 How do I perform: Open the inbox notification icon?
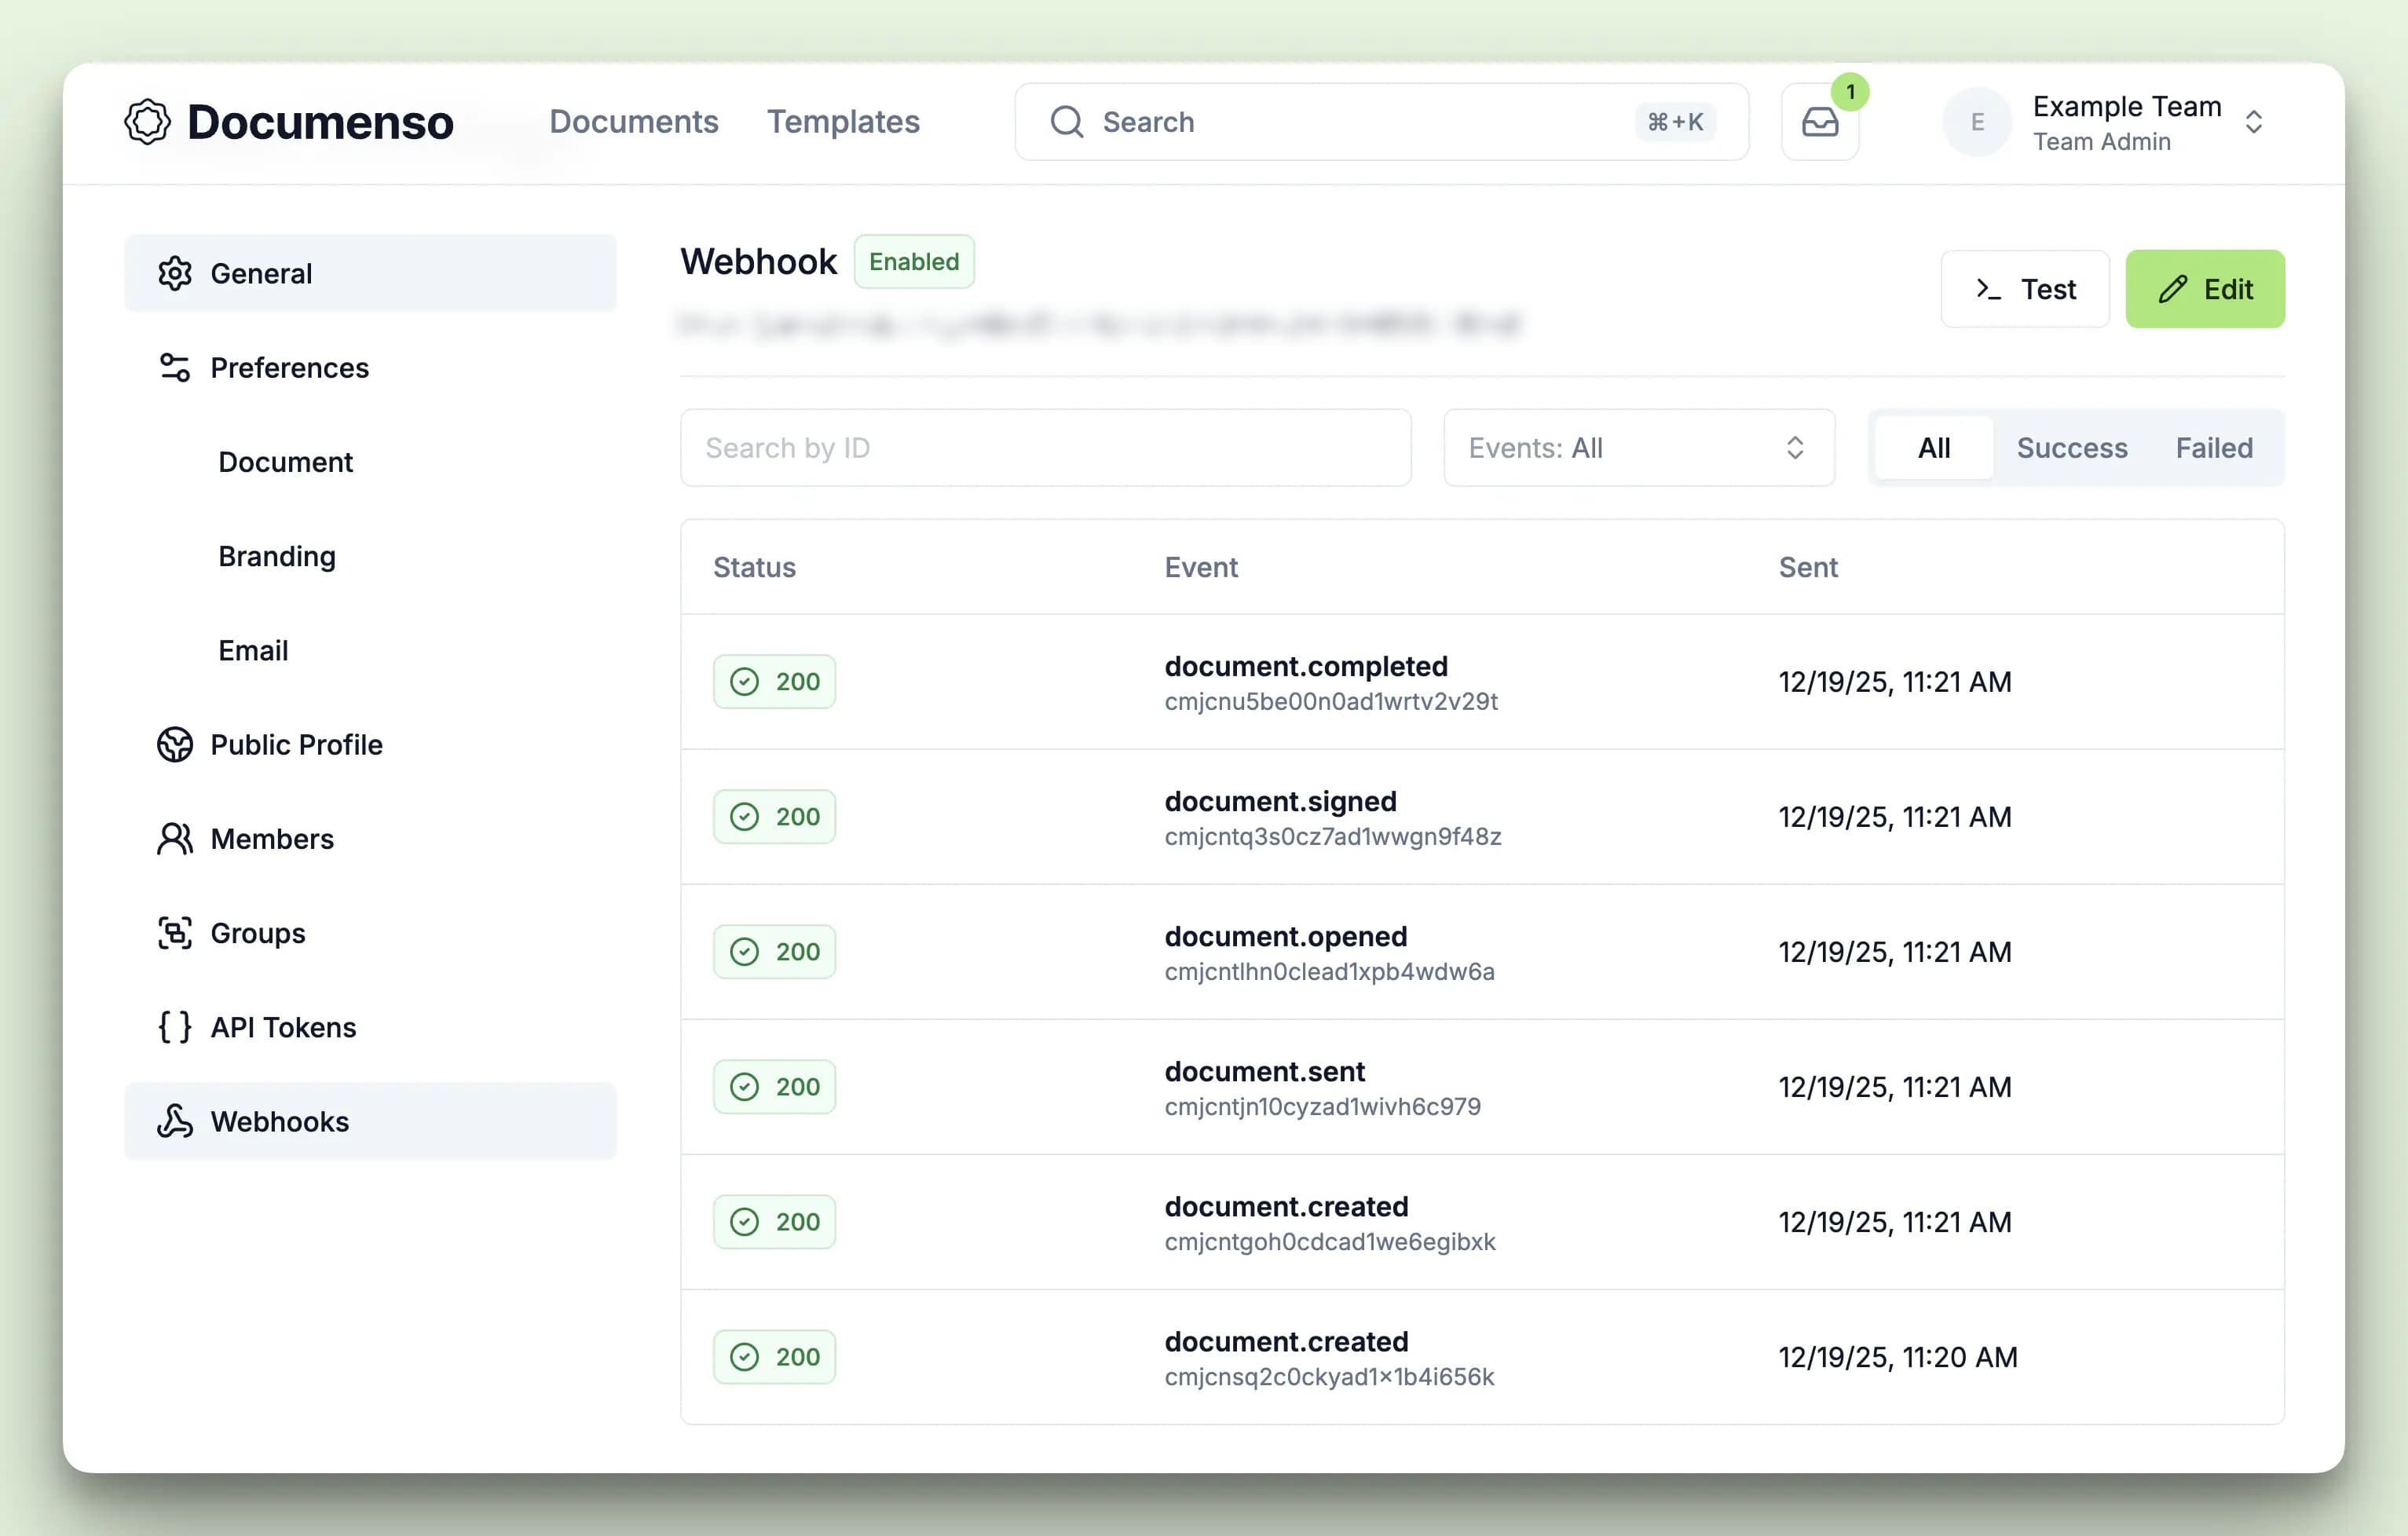[1819, 122]
